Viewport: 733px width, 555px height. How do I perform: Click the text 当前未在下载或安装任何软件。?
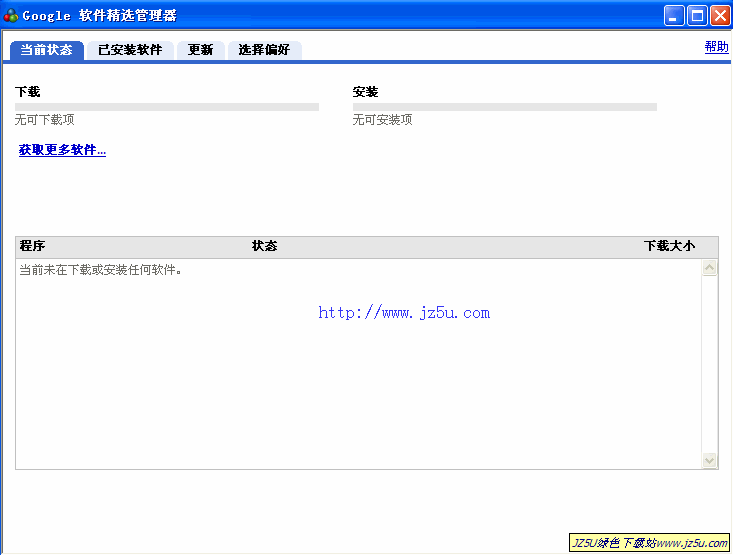101,270
